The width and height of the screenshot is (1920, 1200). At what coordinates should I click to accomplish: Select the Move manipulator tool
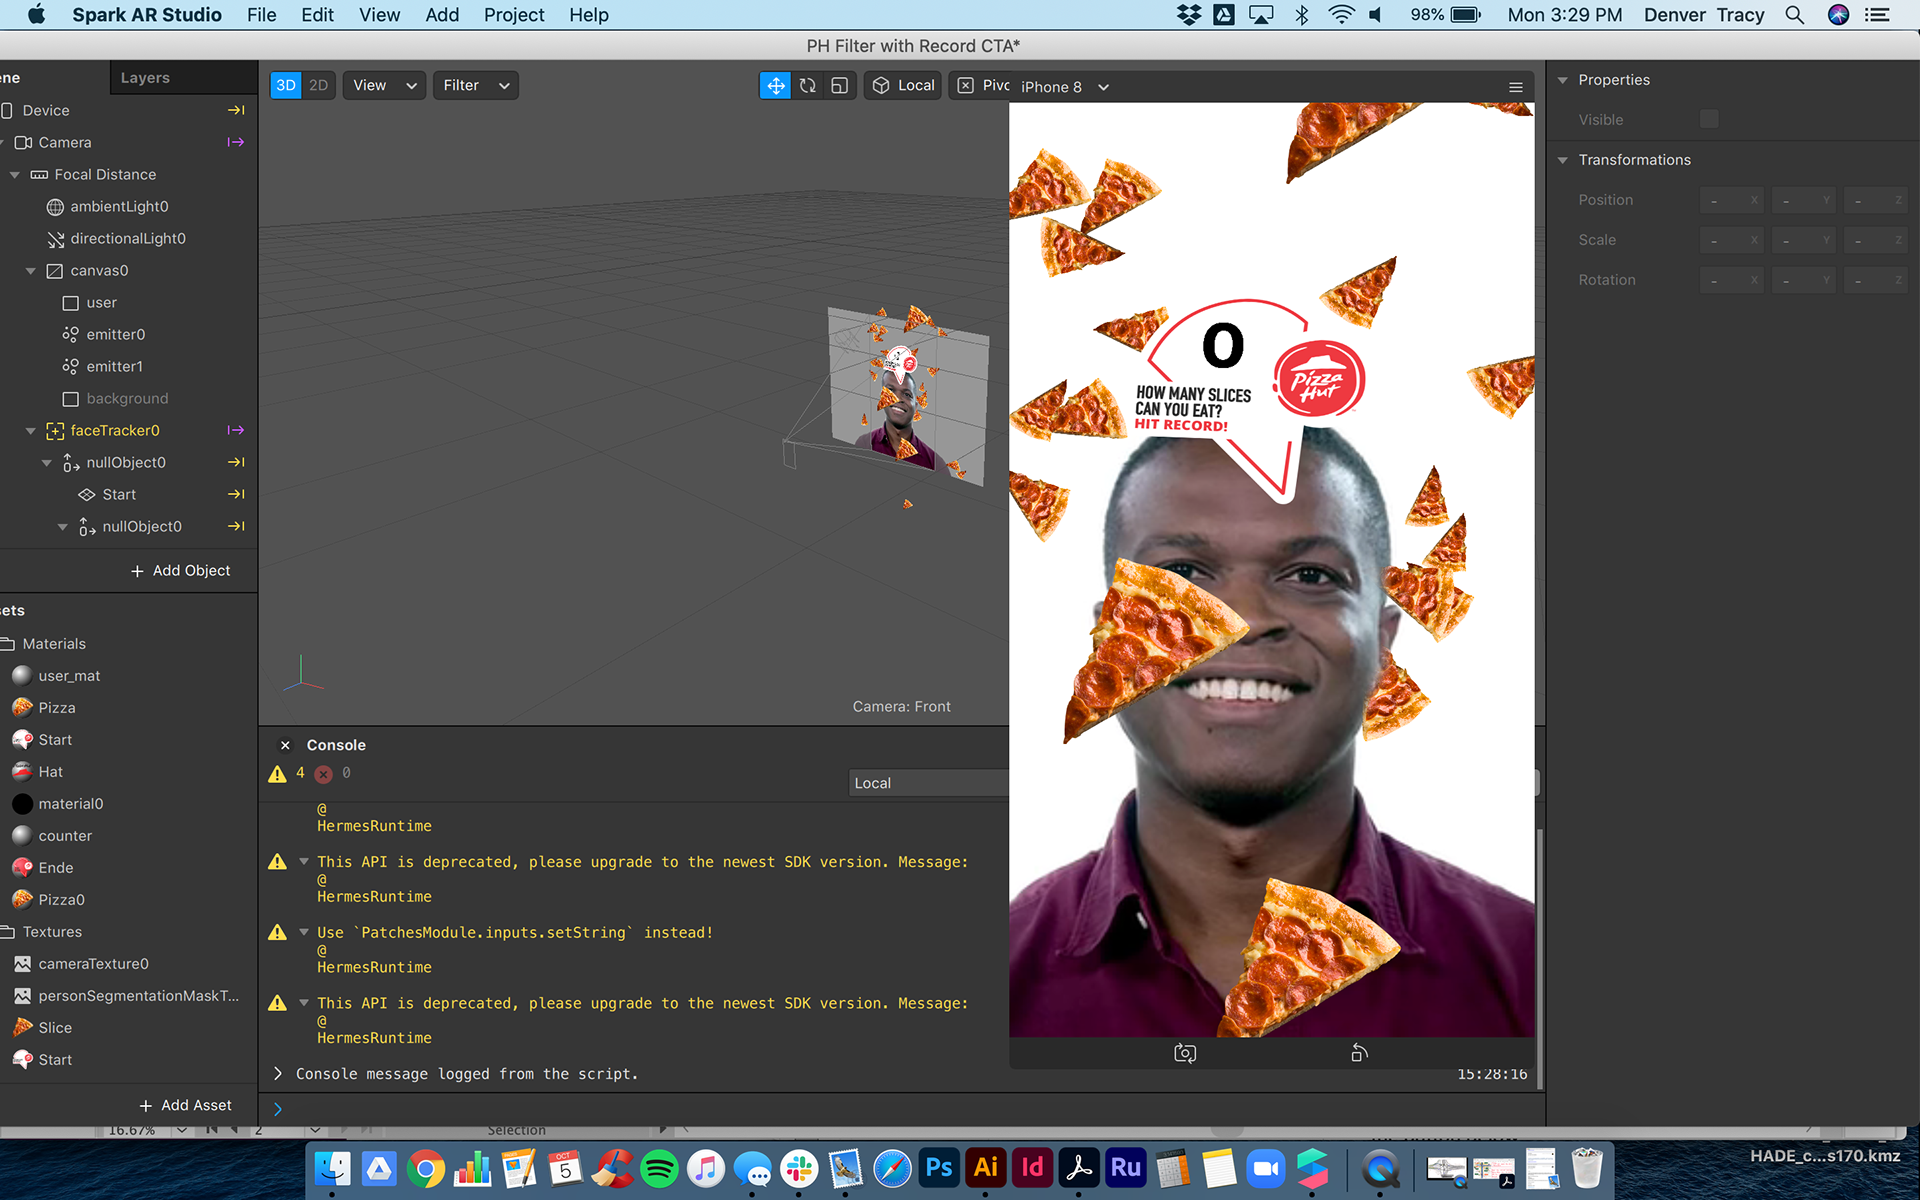tap(775, 86)
